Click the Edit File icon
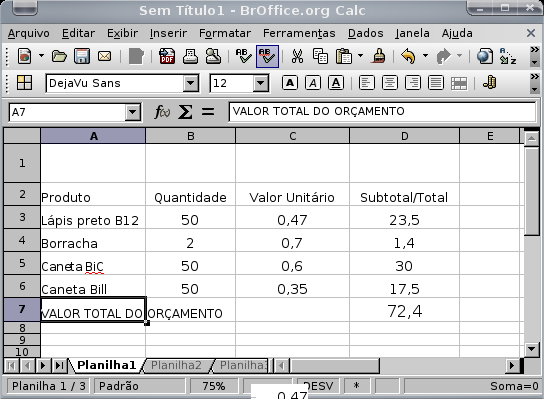This screenshot has width=544, height=399. 136,56
